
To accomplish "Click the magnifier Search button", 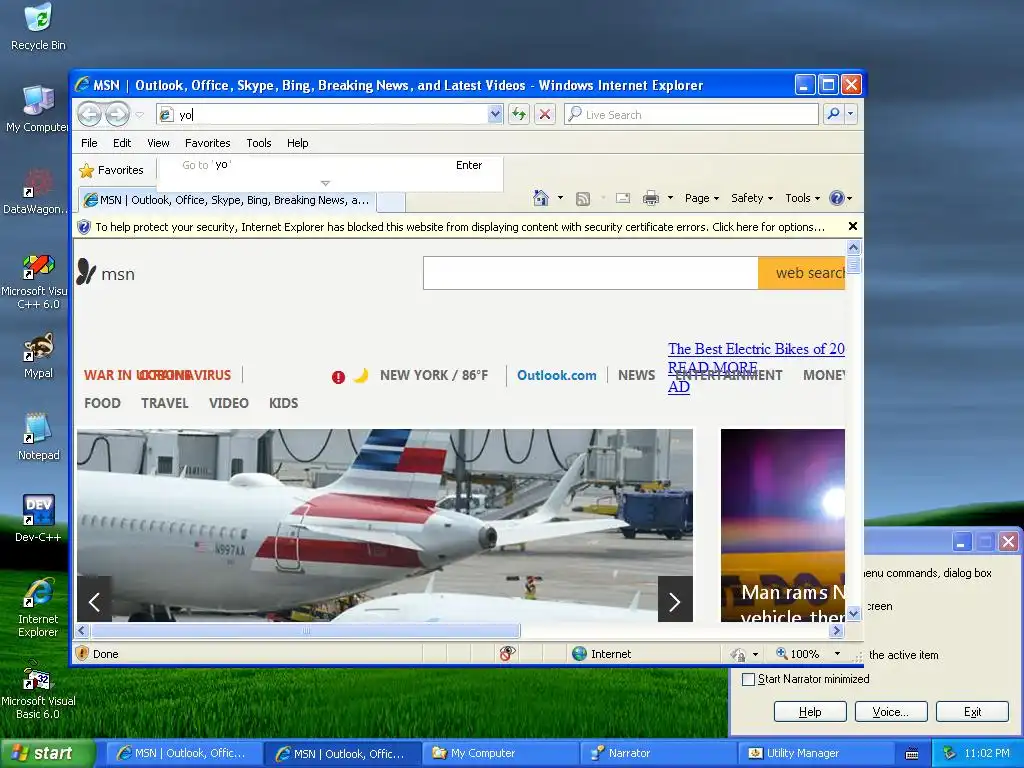I will pos(833,114).
